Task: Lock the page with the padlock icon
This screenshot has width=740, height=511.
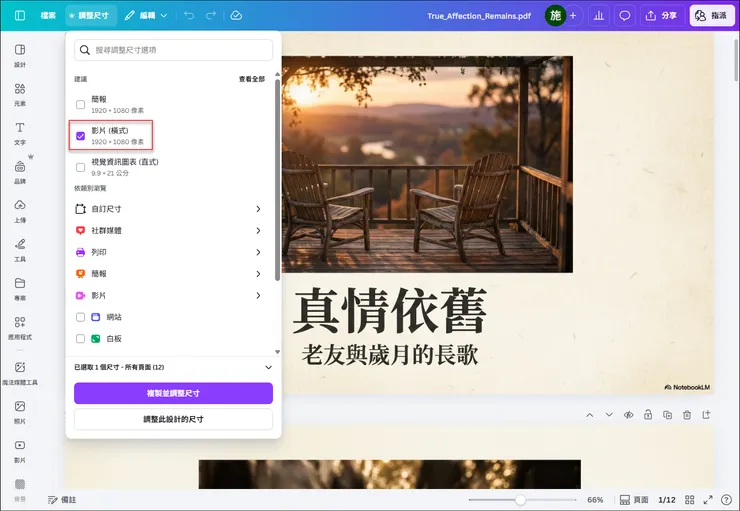Action: [648, 415]
